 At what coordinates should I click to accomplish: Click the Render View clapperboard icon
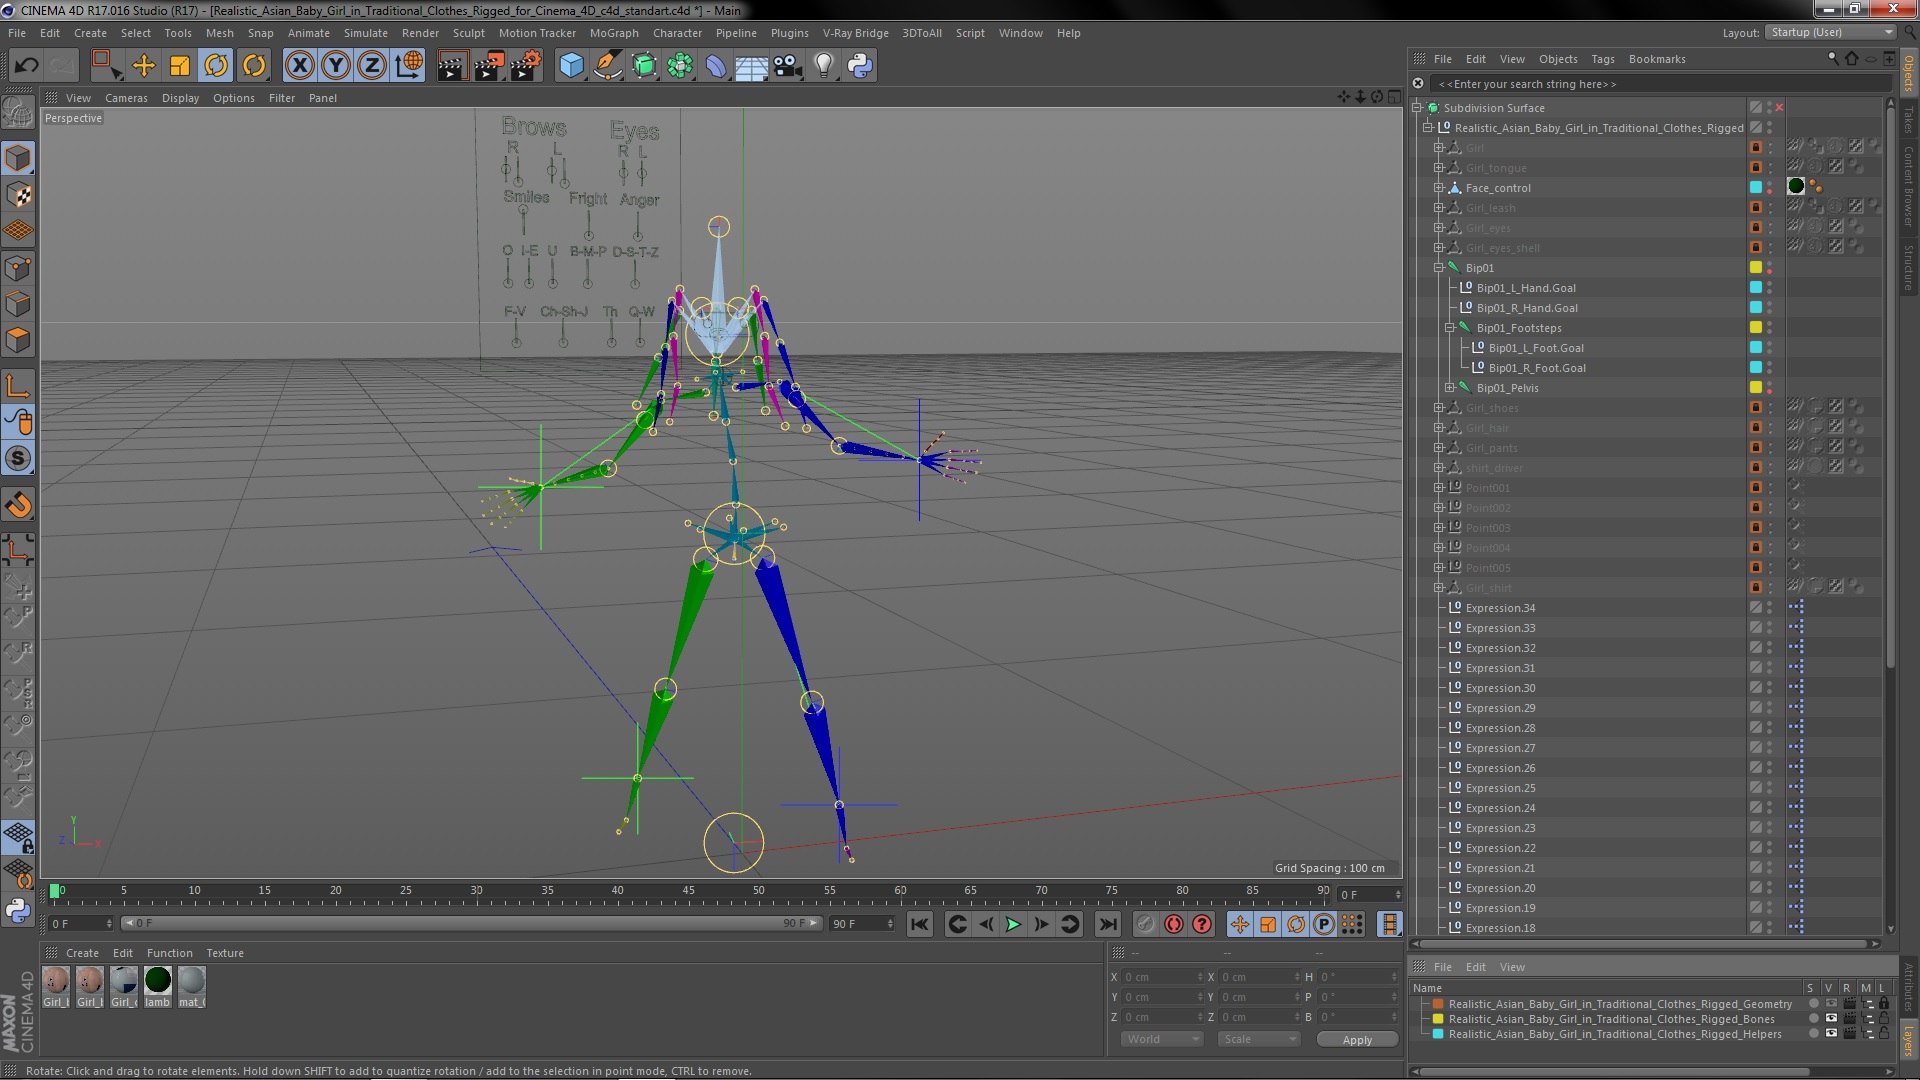(452, 66)
